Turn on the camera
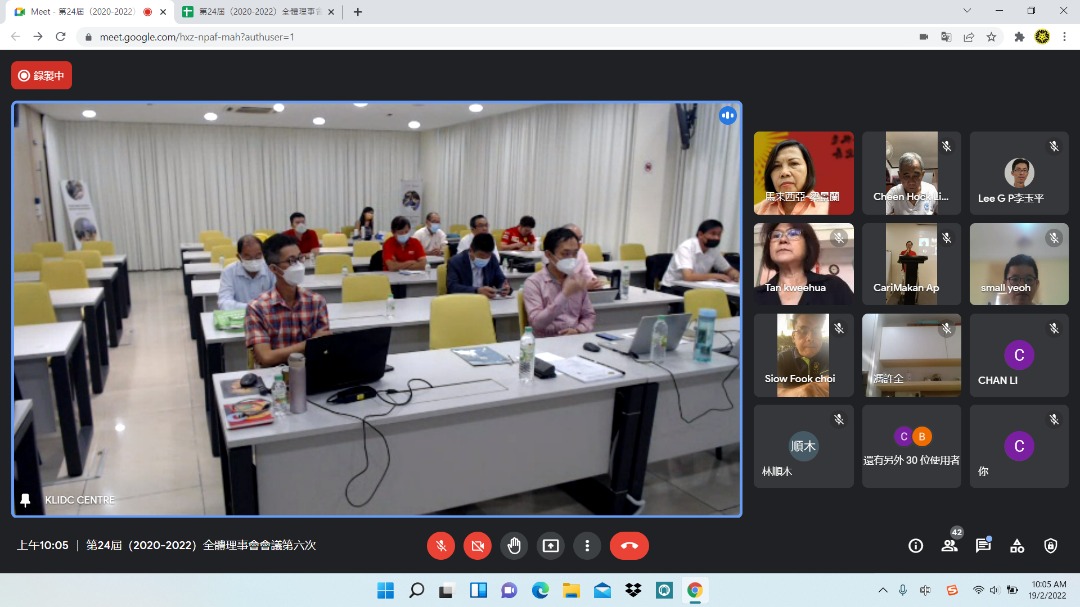 [477, 545]
